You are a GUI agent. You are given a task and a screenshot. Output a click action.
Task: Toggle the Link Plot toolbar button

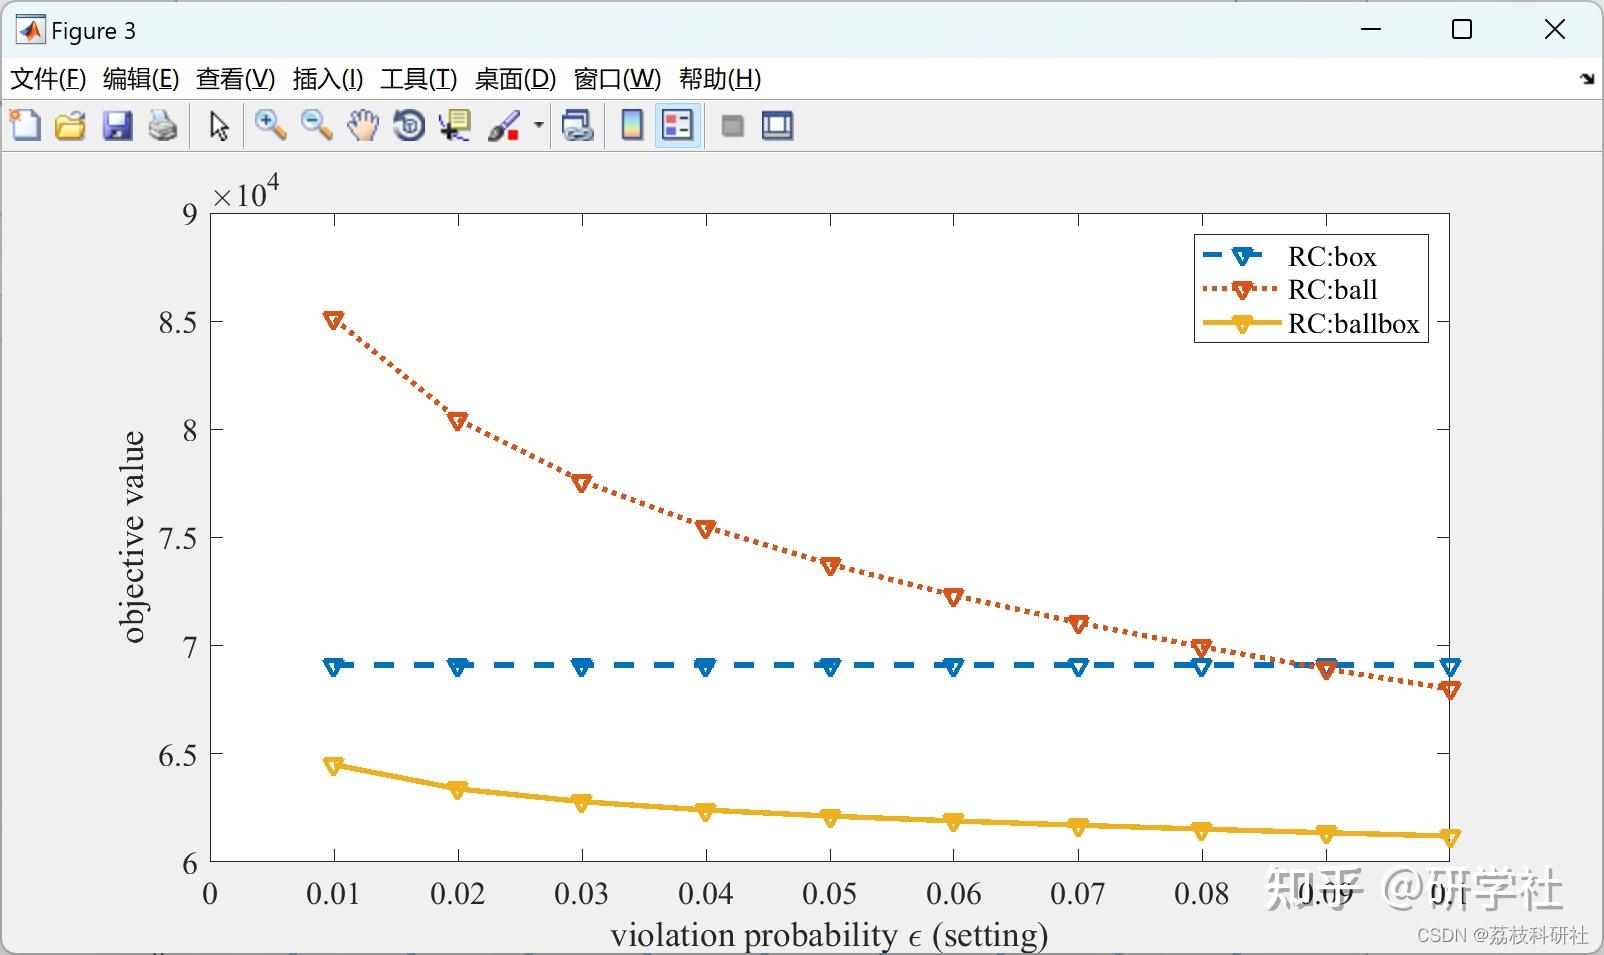[x=578, y=126]
